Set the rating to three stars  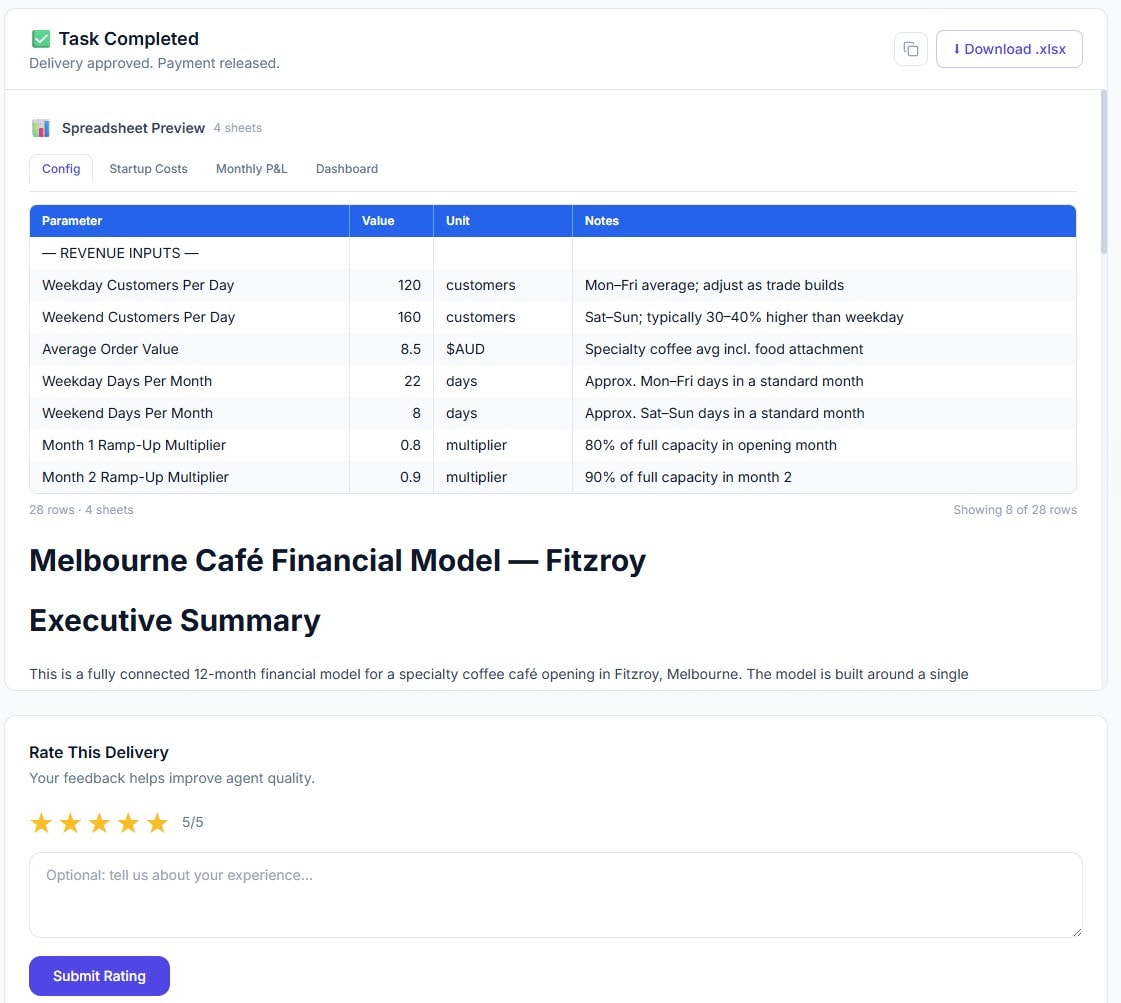99,822
